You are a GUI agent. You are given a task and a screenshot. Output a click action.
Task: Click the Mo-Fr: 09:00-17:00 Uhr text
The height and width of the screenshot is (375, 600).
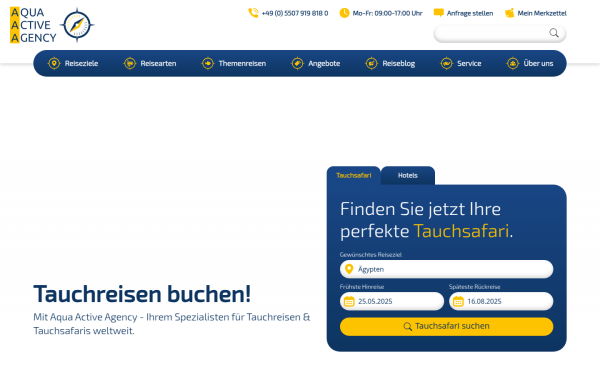tap(387, 13)
